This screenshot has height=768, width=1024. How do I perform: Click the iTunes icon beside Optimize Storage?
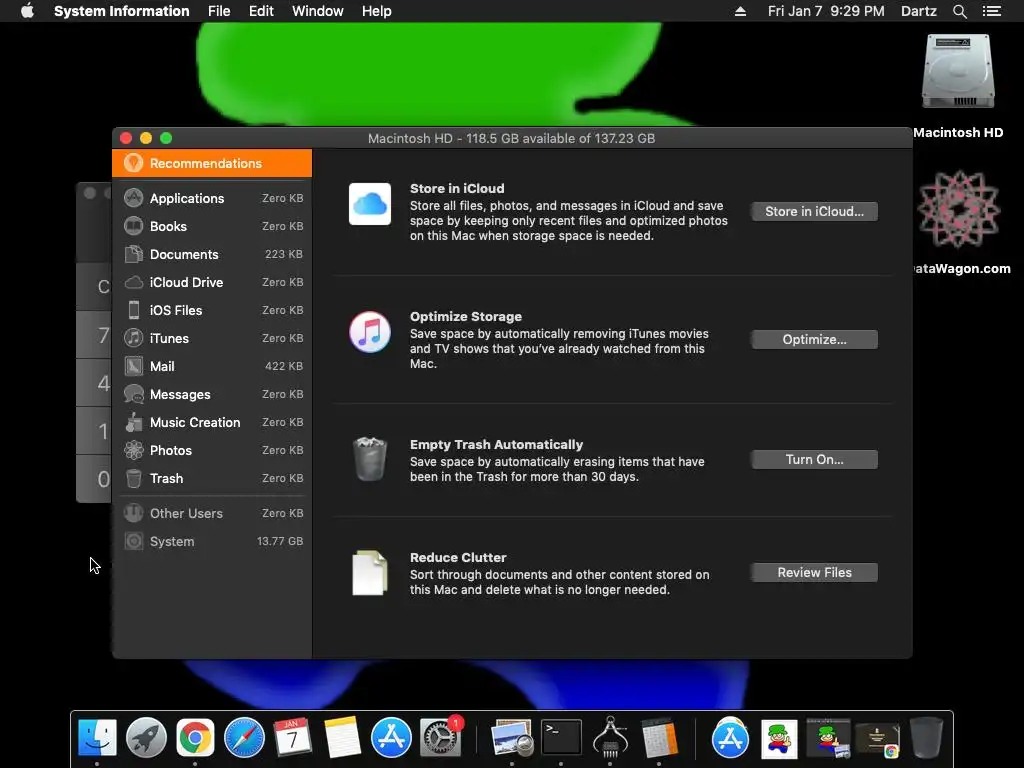point(370,332)
